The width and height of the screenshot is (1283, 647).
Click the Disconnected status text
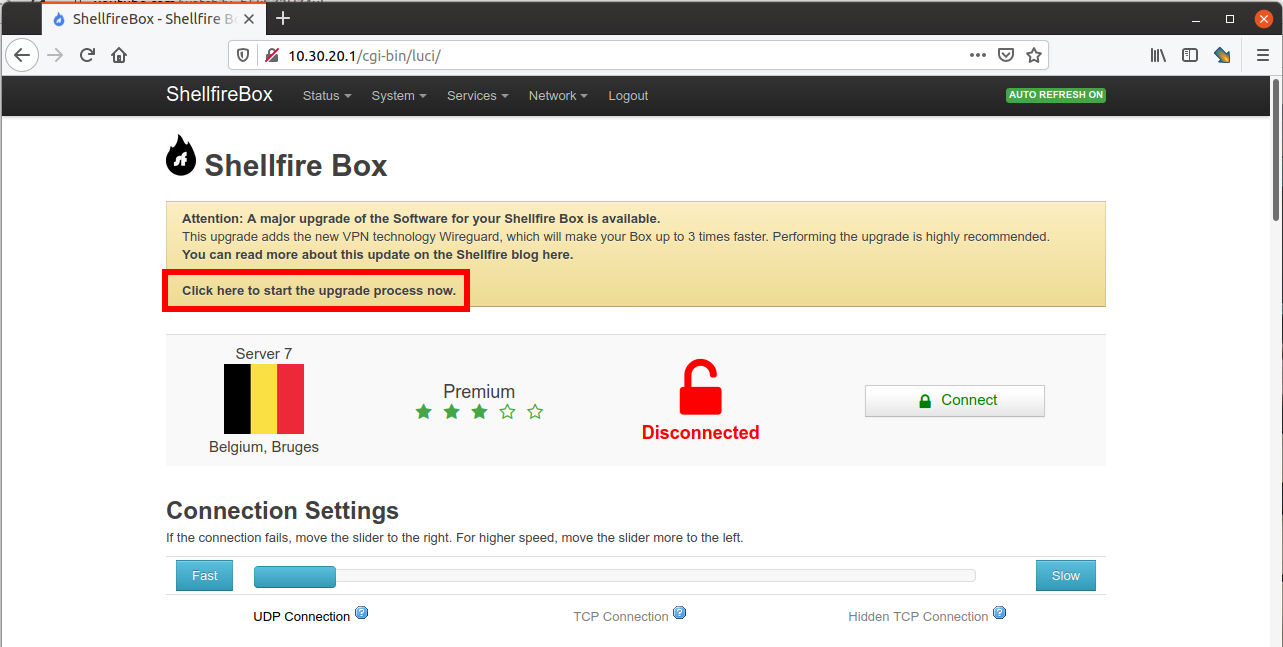tap(700, 433)
